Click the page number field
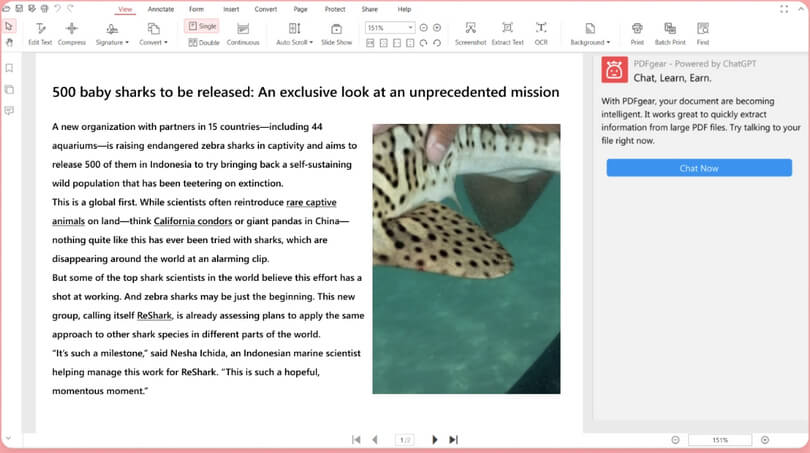This screenshot has width=810, height=453. tap(404, 440)
